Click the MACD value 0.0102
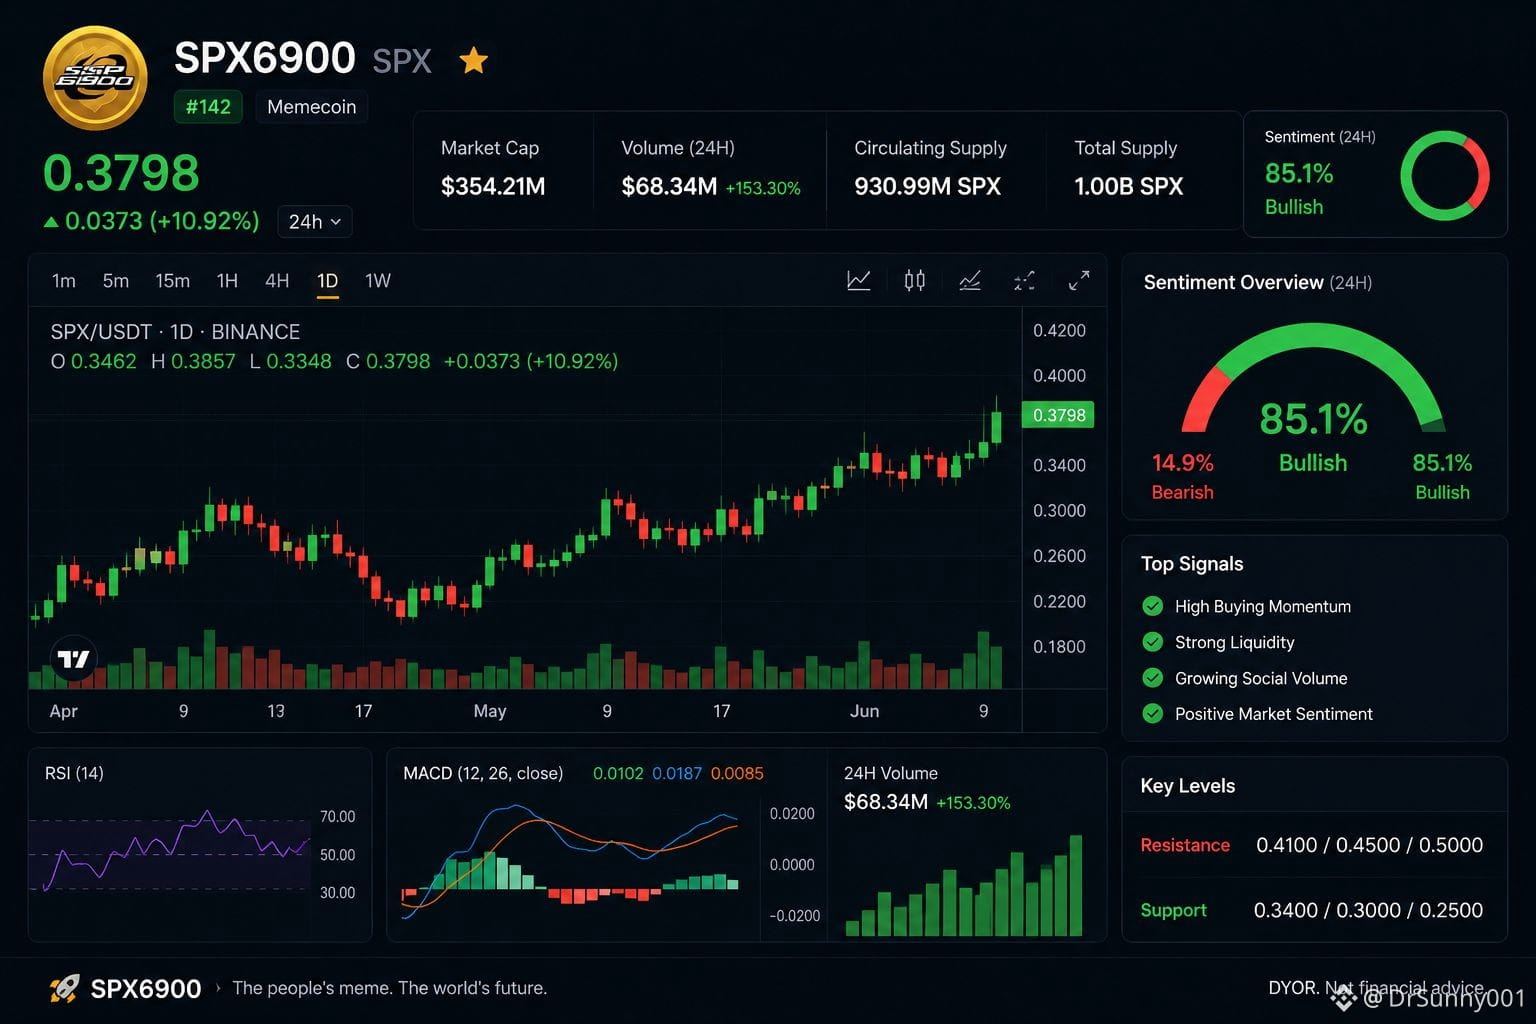1536x1024 pixels. coord(618,773)
